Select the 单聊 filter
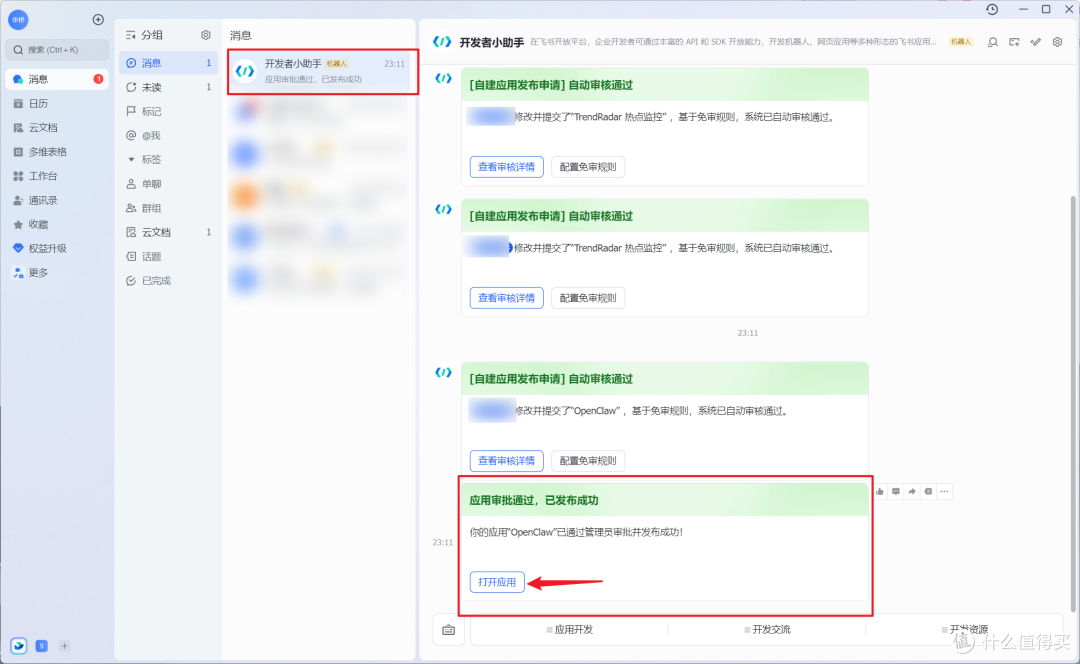Viewport: 1080px width, 664px height. pos(168,184)
